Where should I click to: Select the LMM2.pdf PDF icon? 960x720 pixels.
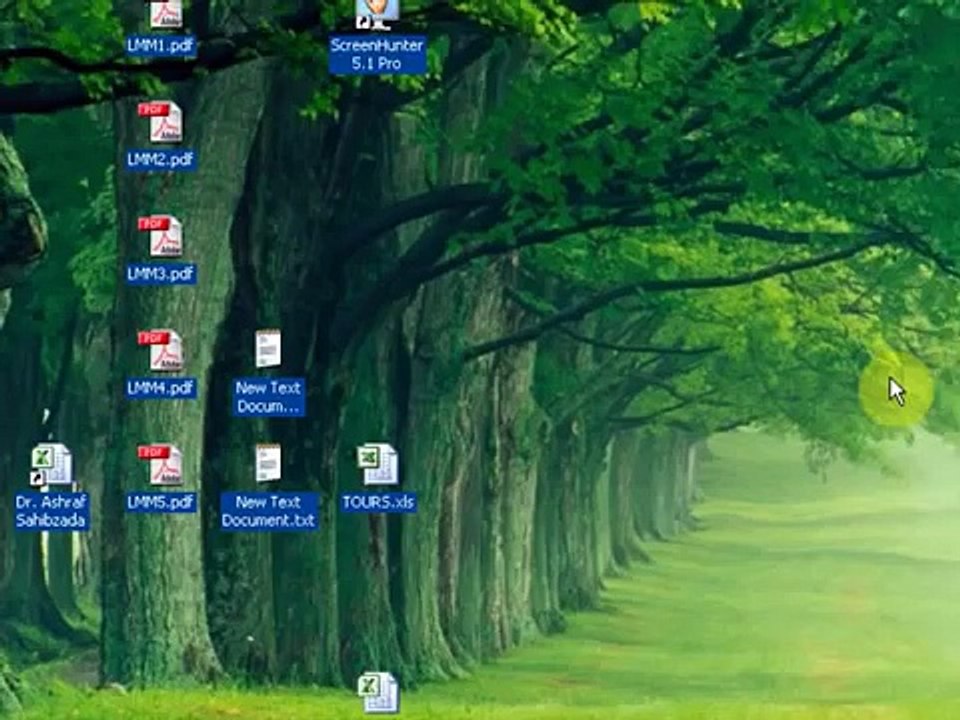tap(160, 121)
